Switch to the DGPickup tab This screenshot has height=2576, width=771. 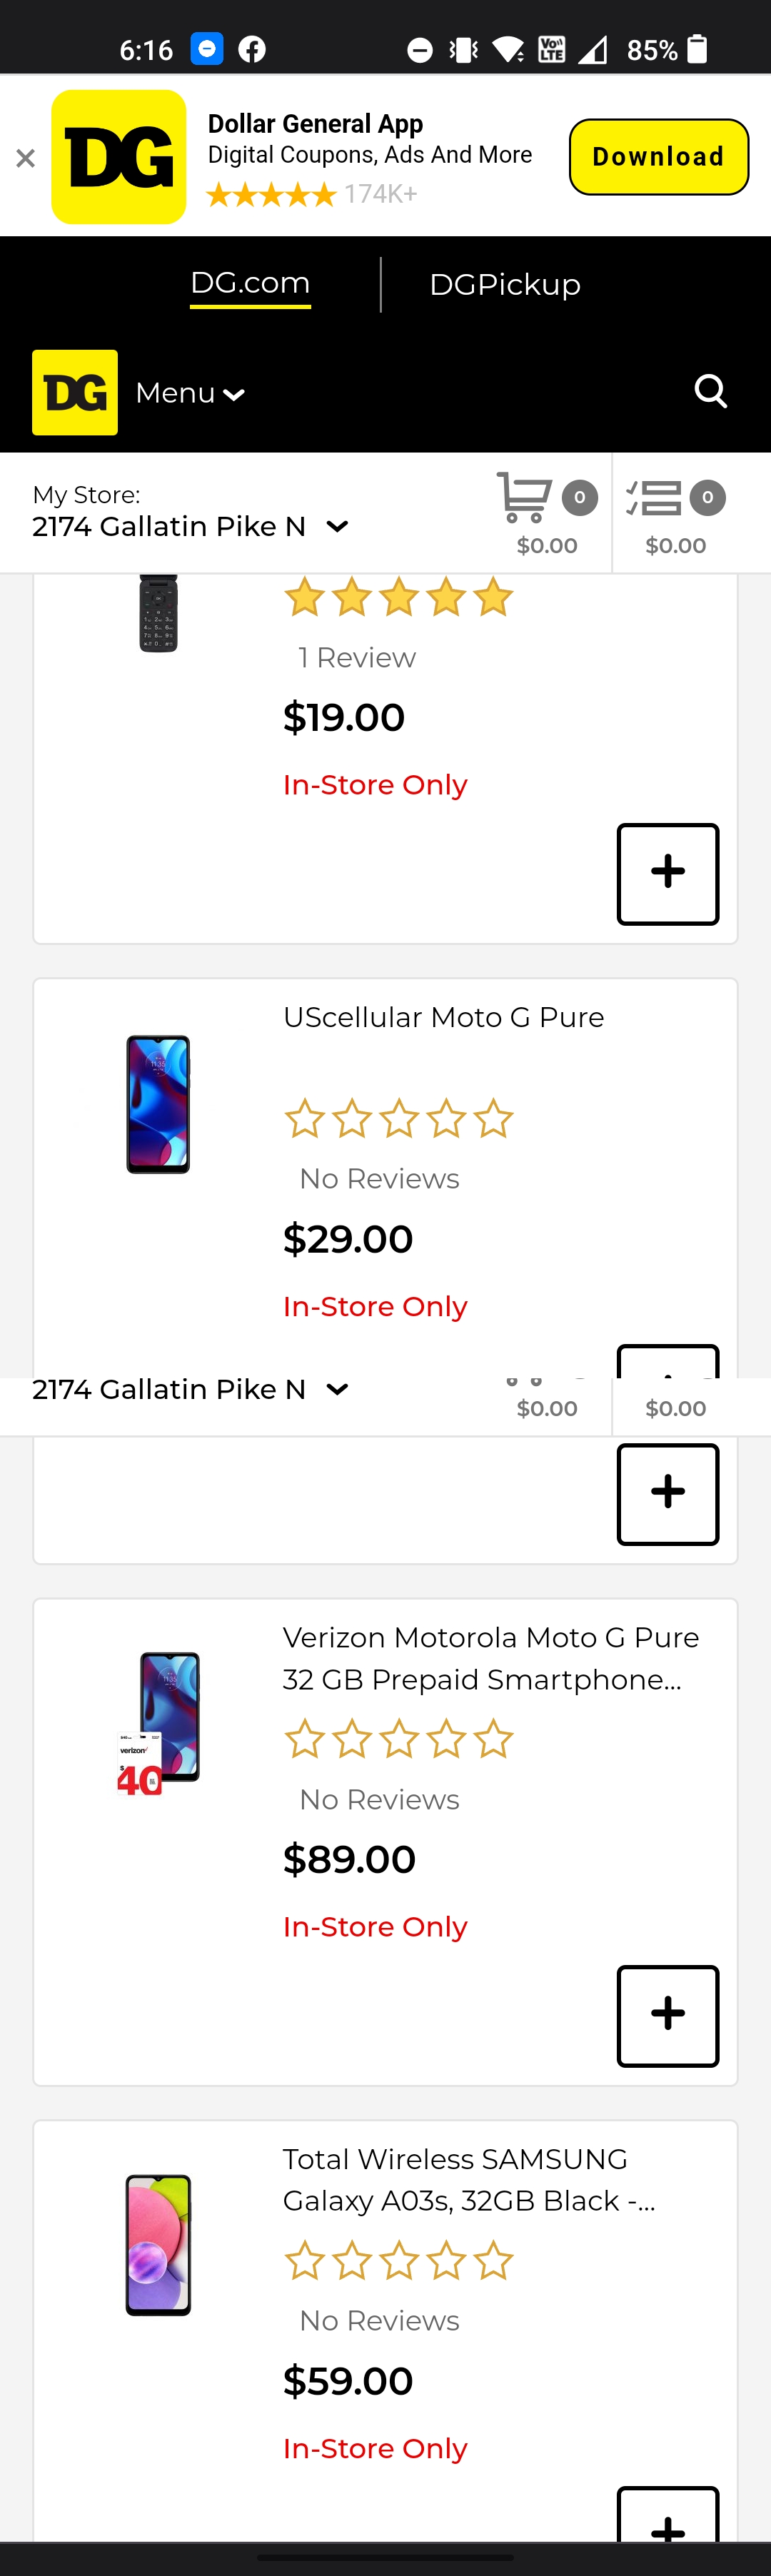[504, 285]
